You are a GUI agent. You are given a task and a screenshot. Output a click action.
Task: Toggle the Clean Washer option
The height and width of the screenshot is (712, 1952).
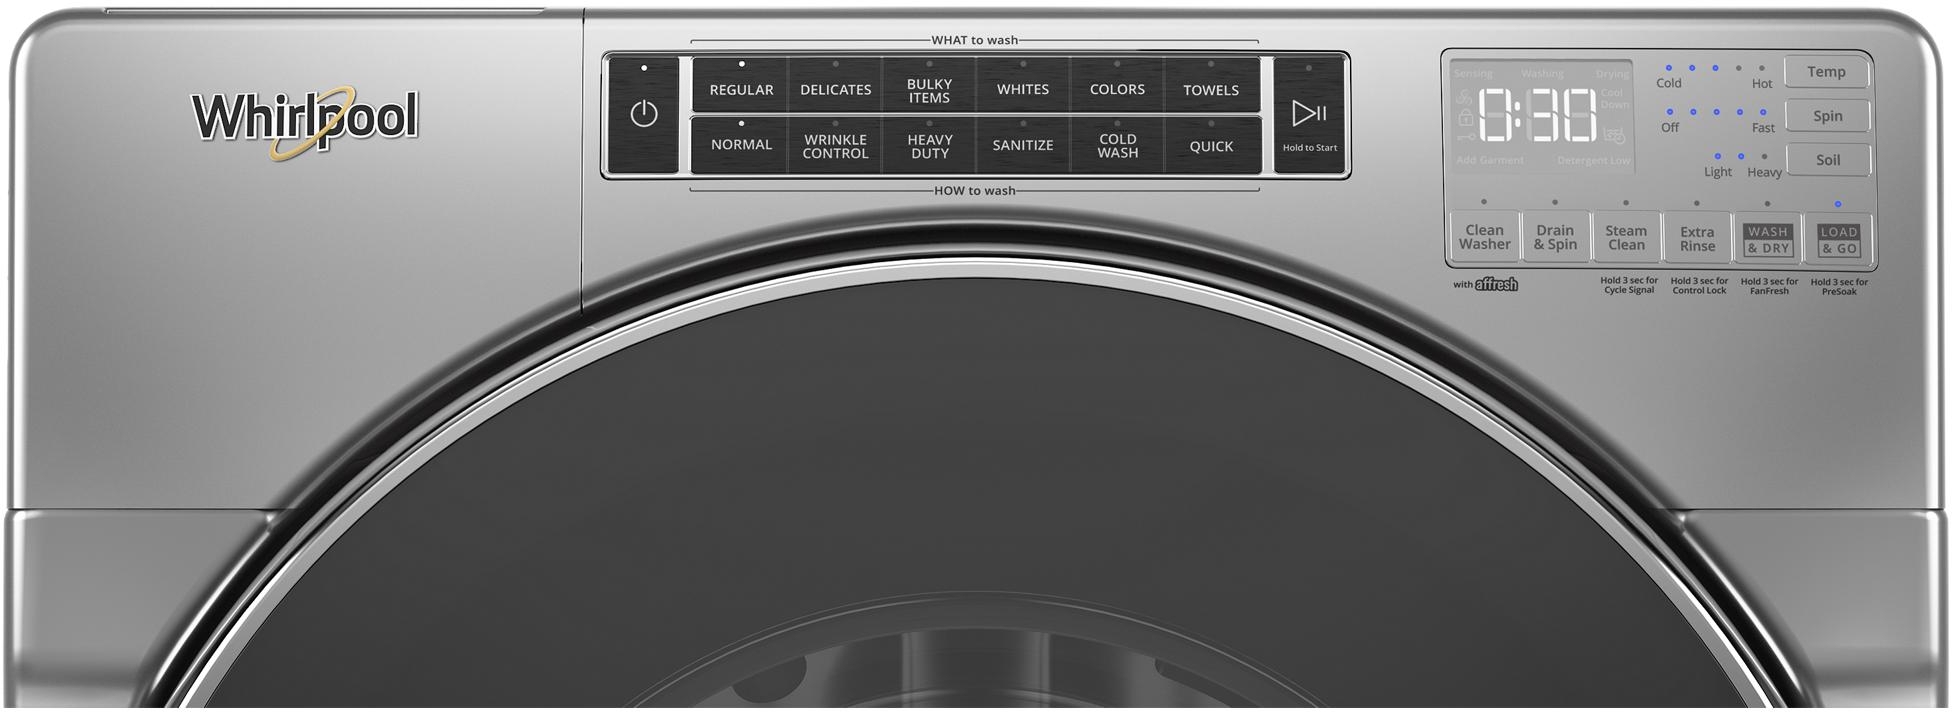pos(1484,237)
